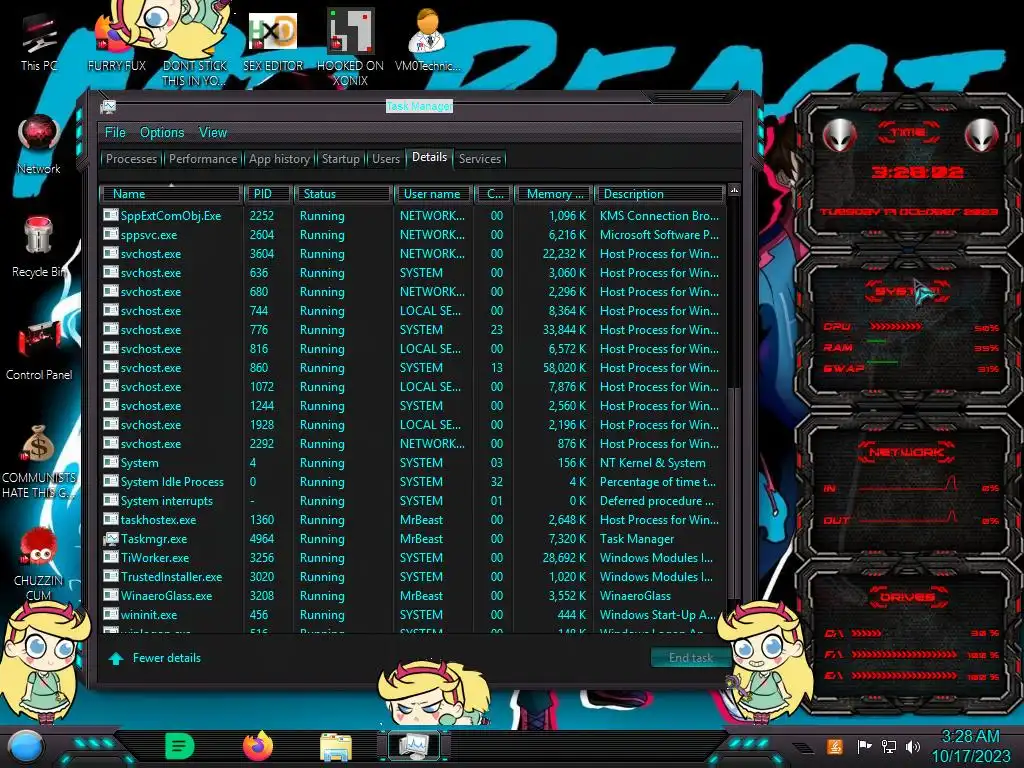This screenshot has height=768, width=1024.
Task: Select the sppsvc.exe process row
Action: pyautogui.click(x=413, y=234)
